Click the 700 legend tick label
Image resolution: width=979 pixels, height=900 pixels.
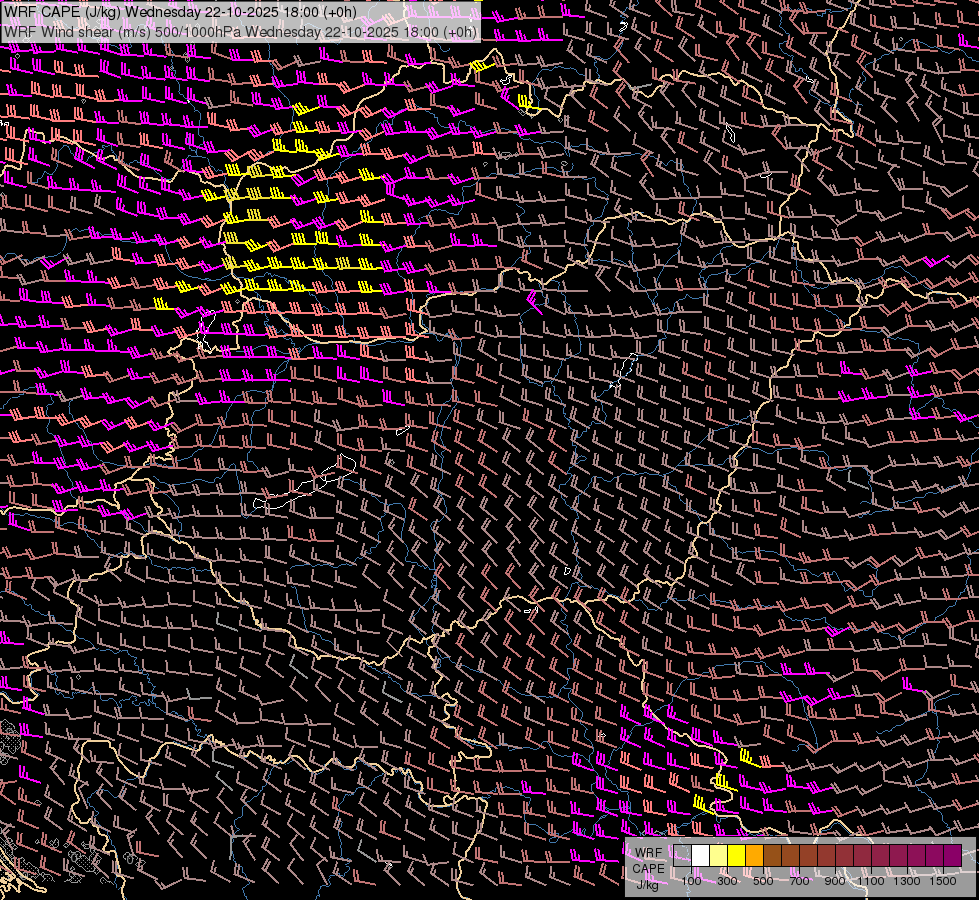(x=799, y=881)
